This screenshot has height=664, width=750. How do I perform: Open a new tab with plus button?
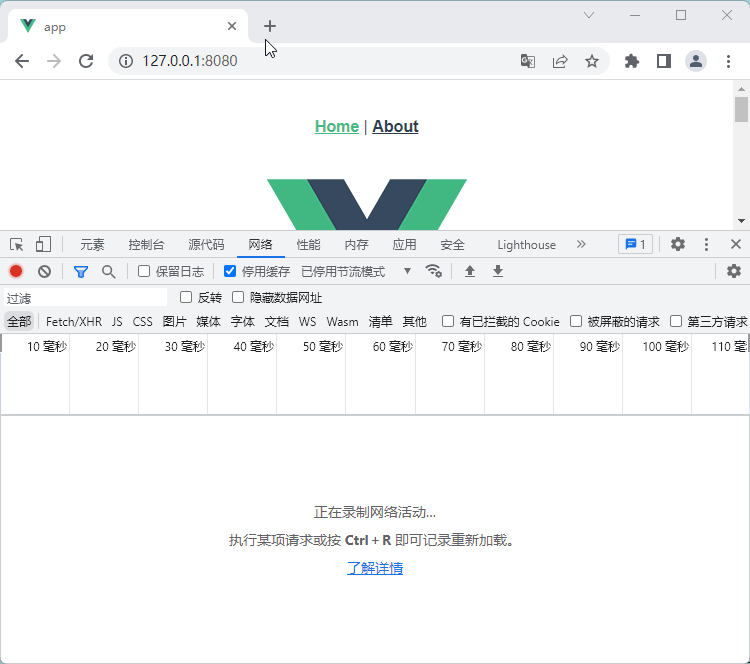pyautogui.click(x=270, y=26)
